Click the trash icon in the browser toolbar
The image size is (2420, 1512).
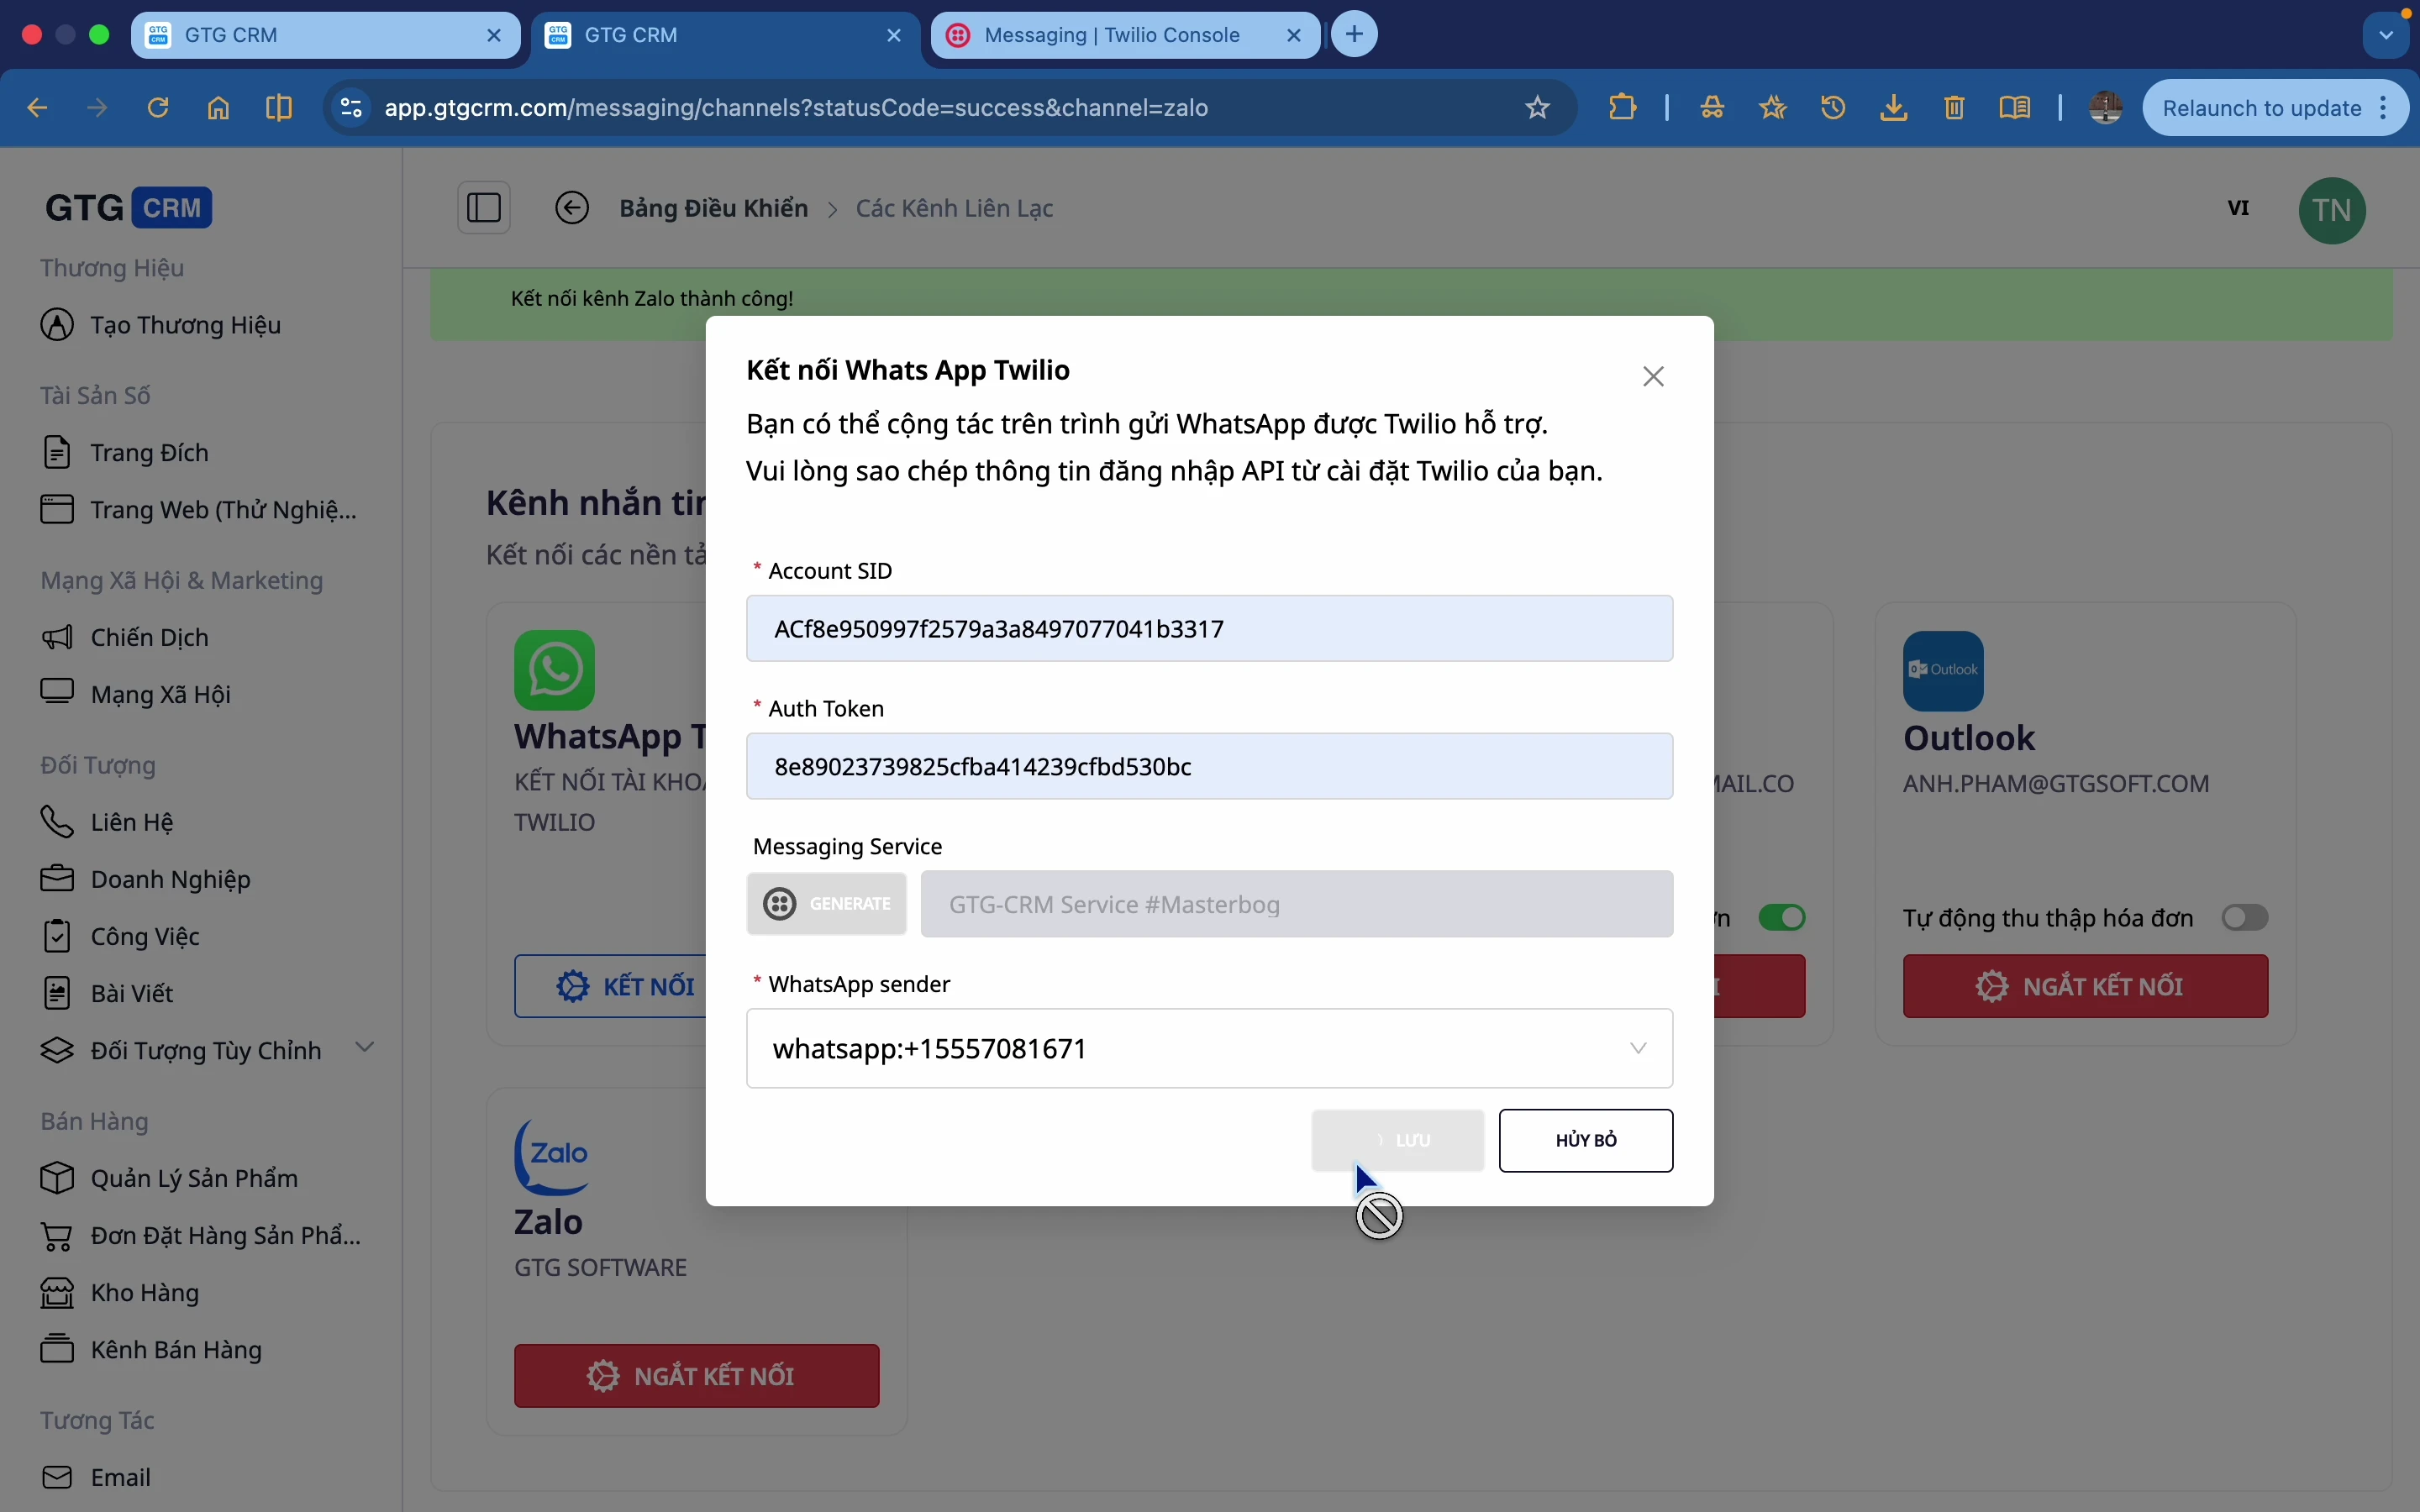point(1952,107)
